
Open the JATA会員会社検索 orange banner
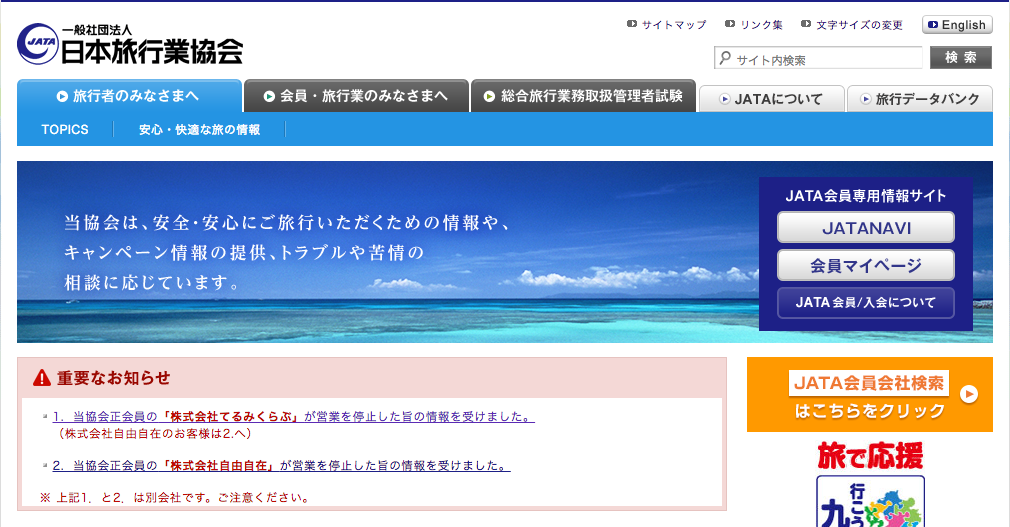pyautogui.click(x=870, y=394)
